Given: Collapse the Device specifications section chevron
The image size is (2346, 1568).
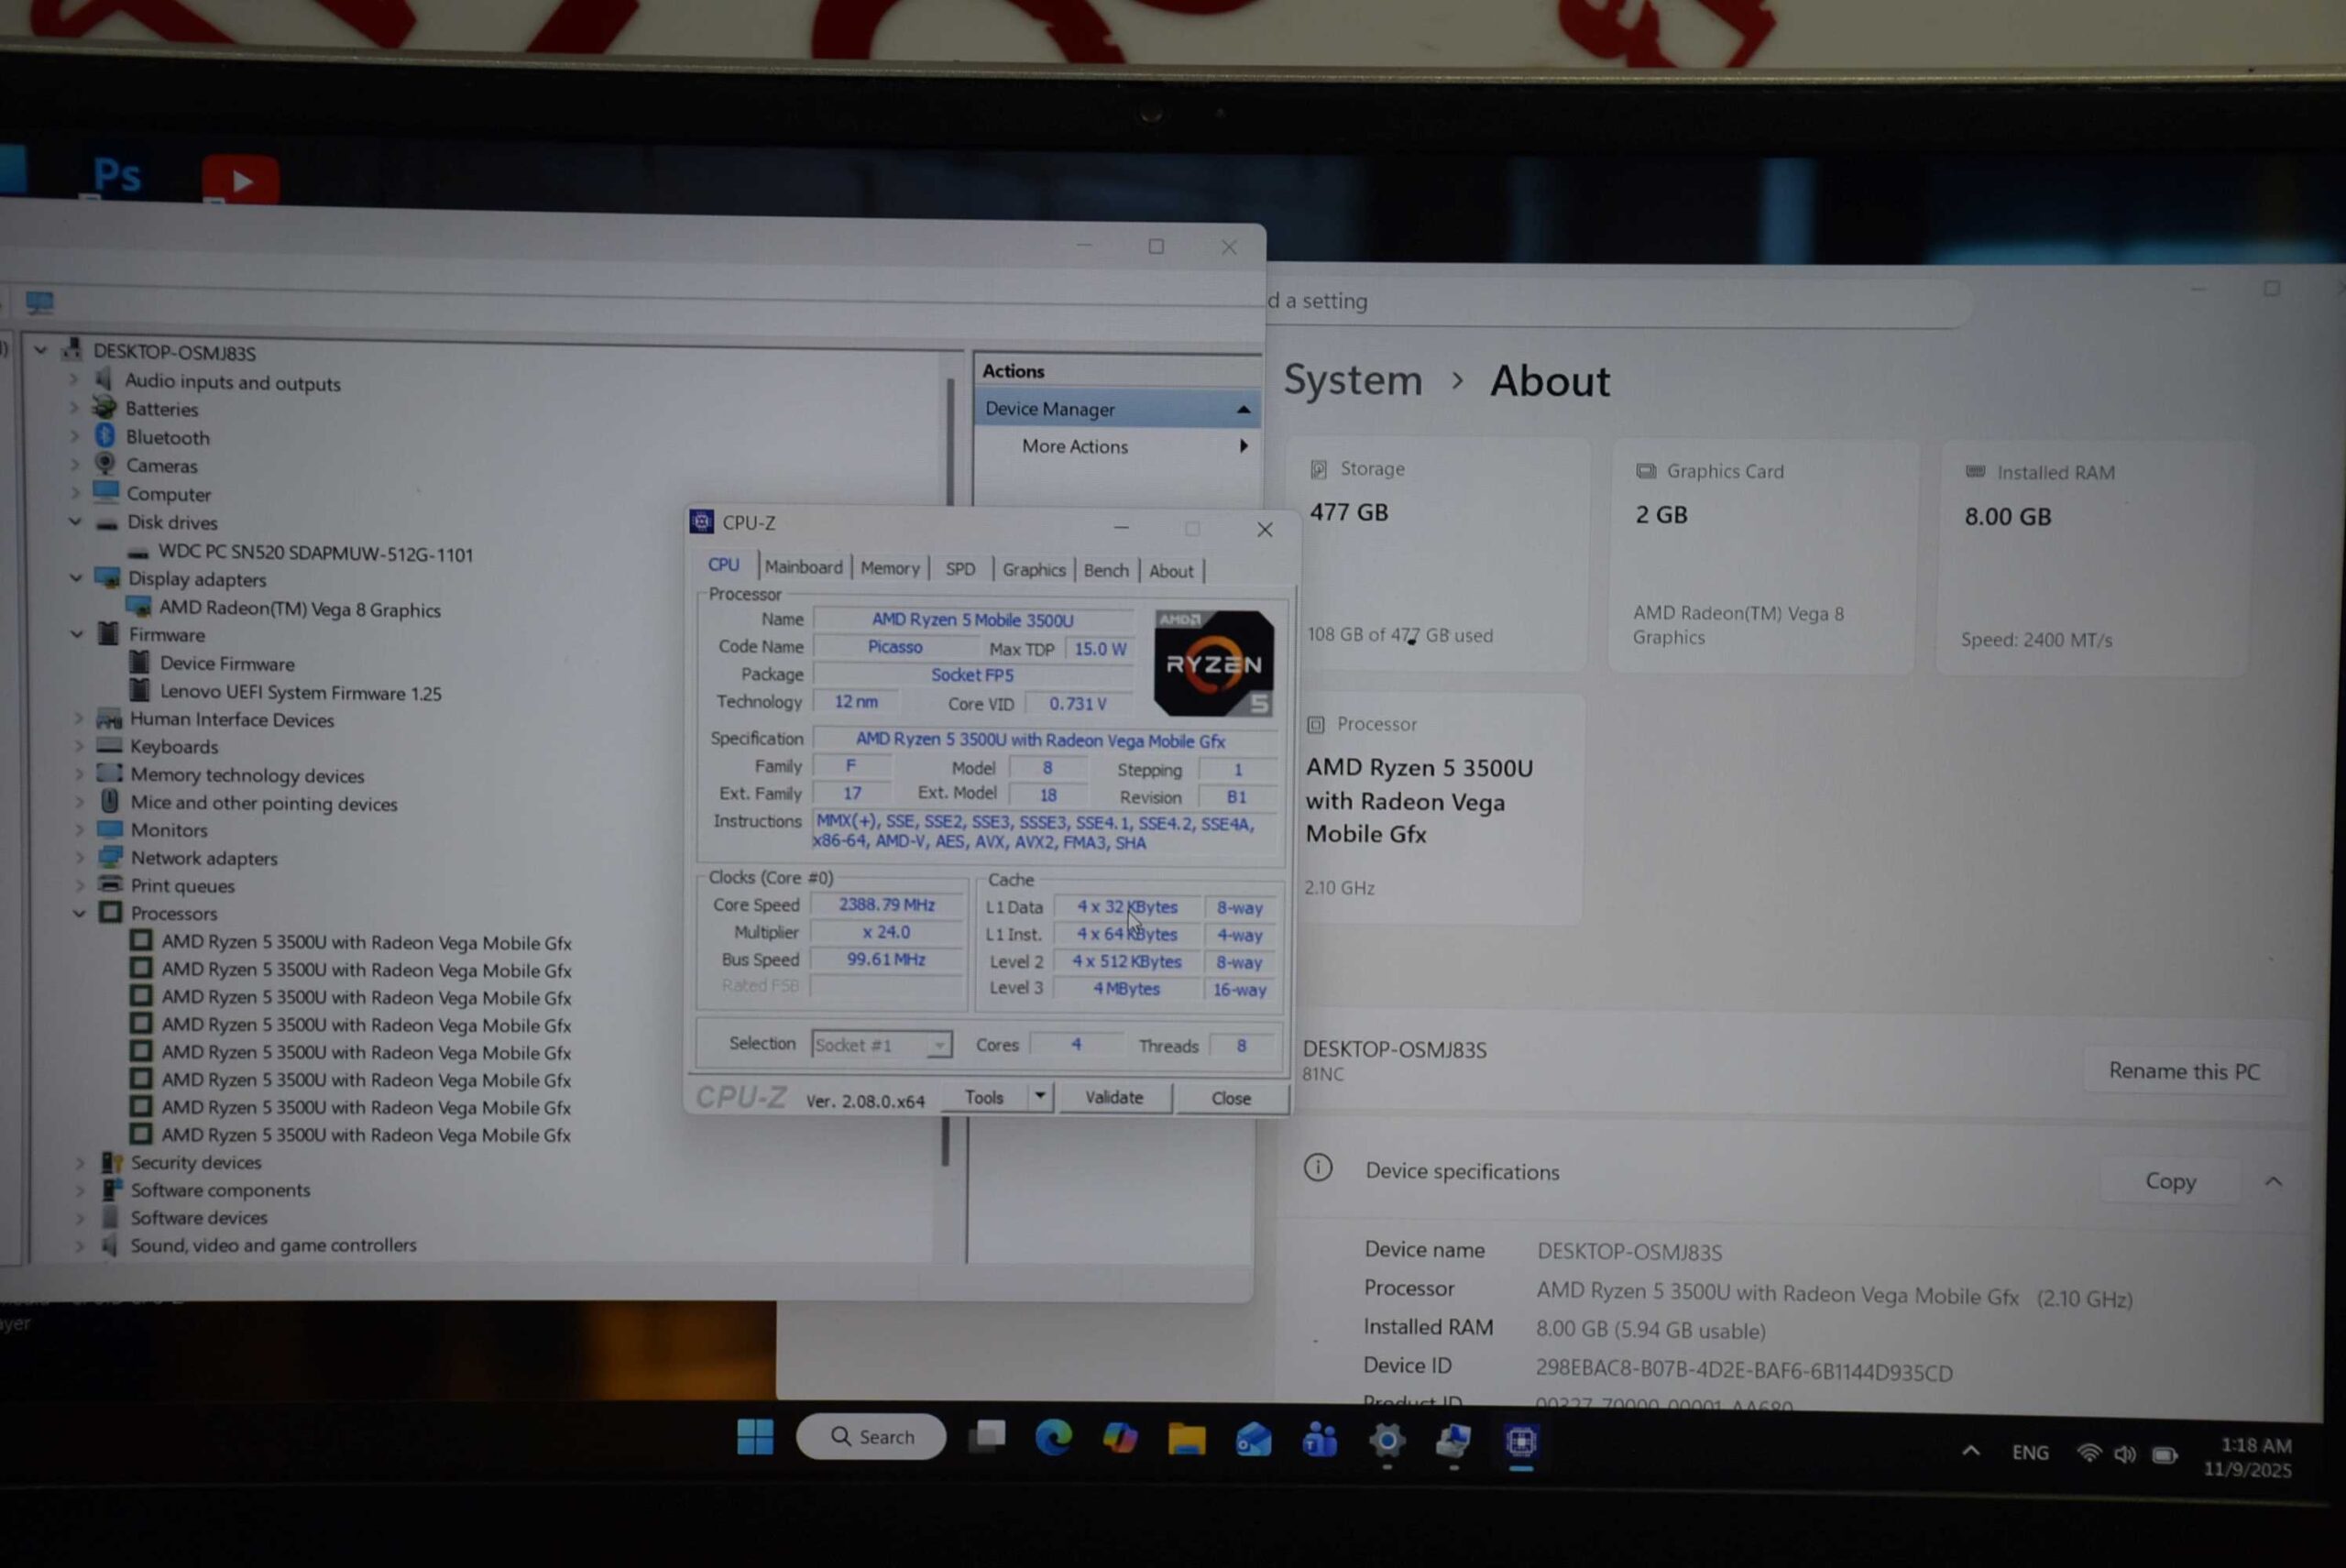Looking at the screenshot, I should (x=2273, y=1182).
